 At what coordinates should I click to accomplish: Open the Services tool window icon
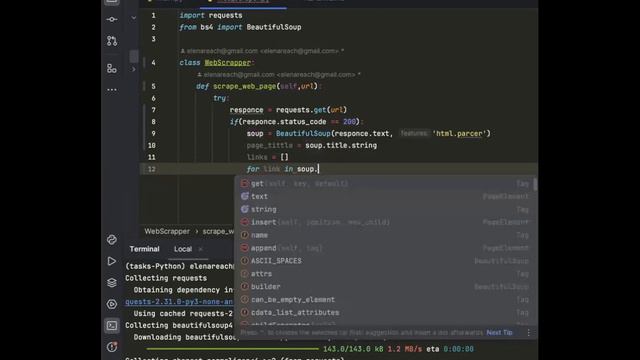(x=112, y=304)
